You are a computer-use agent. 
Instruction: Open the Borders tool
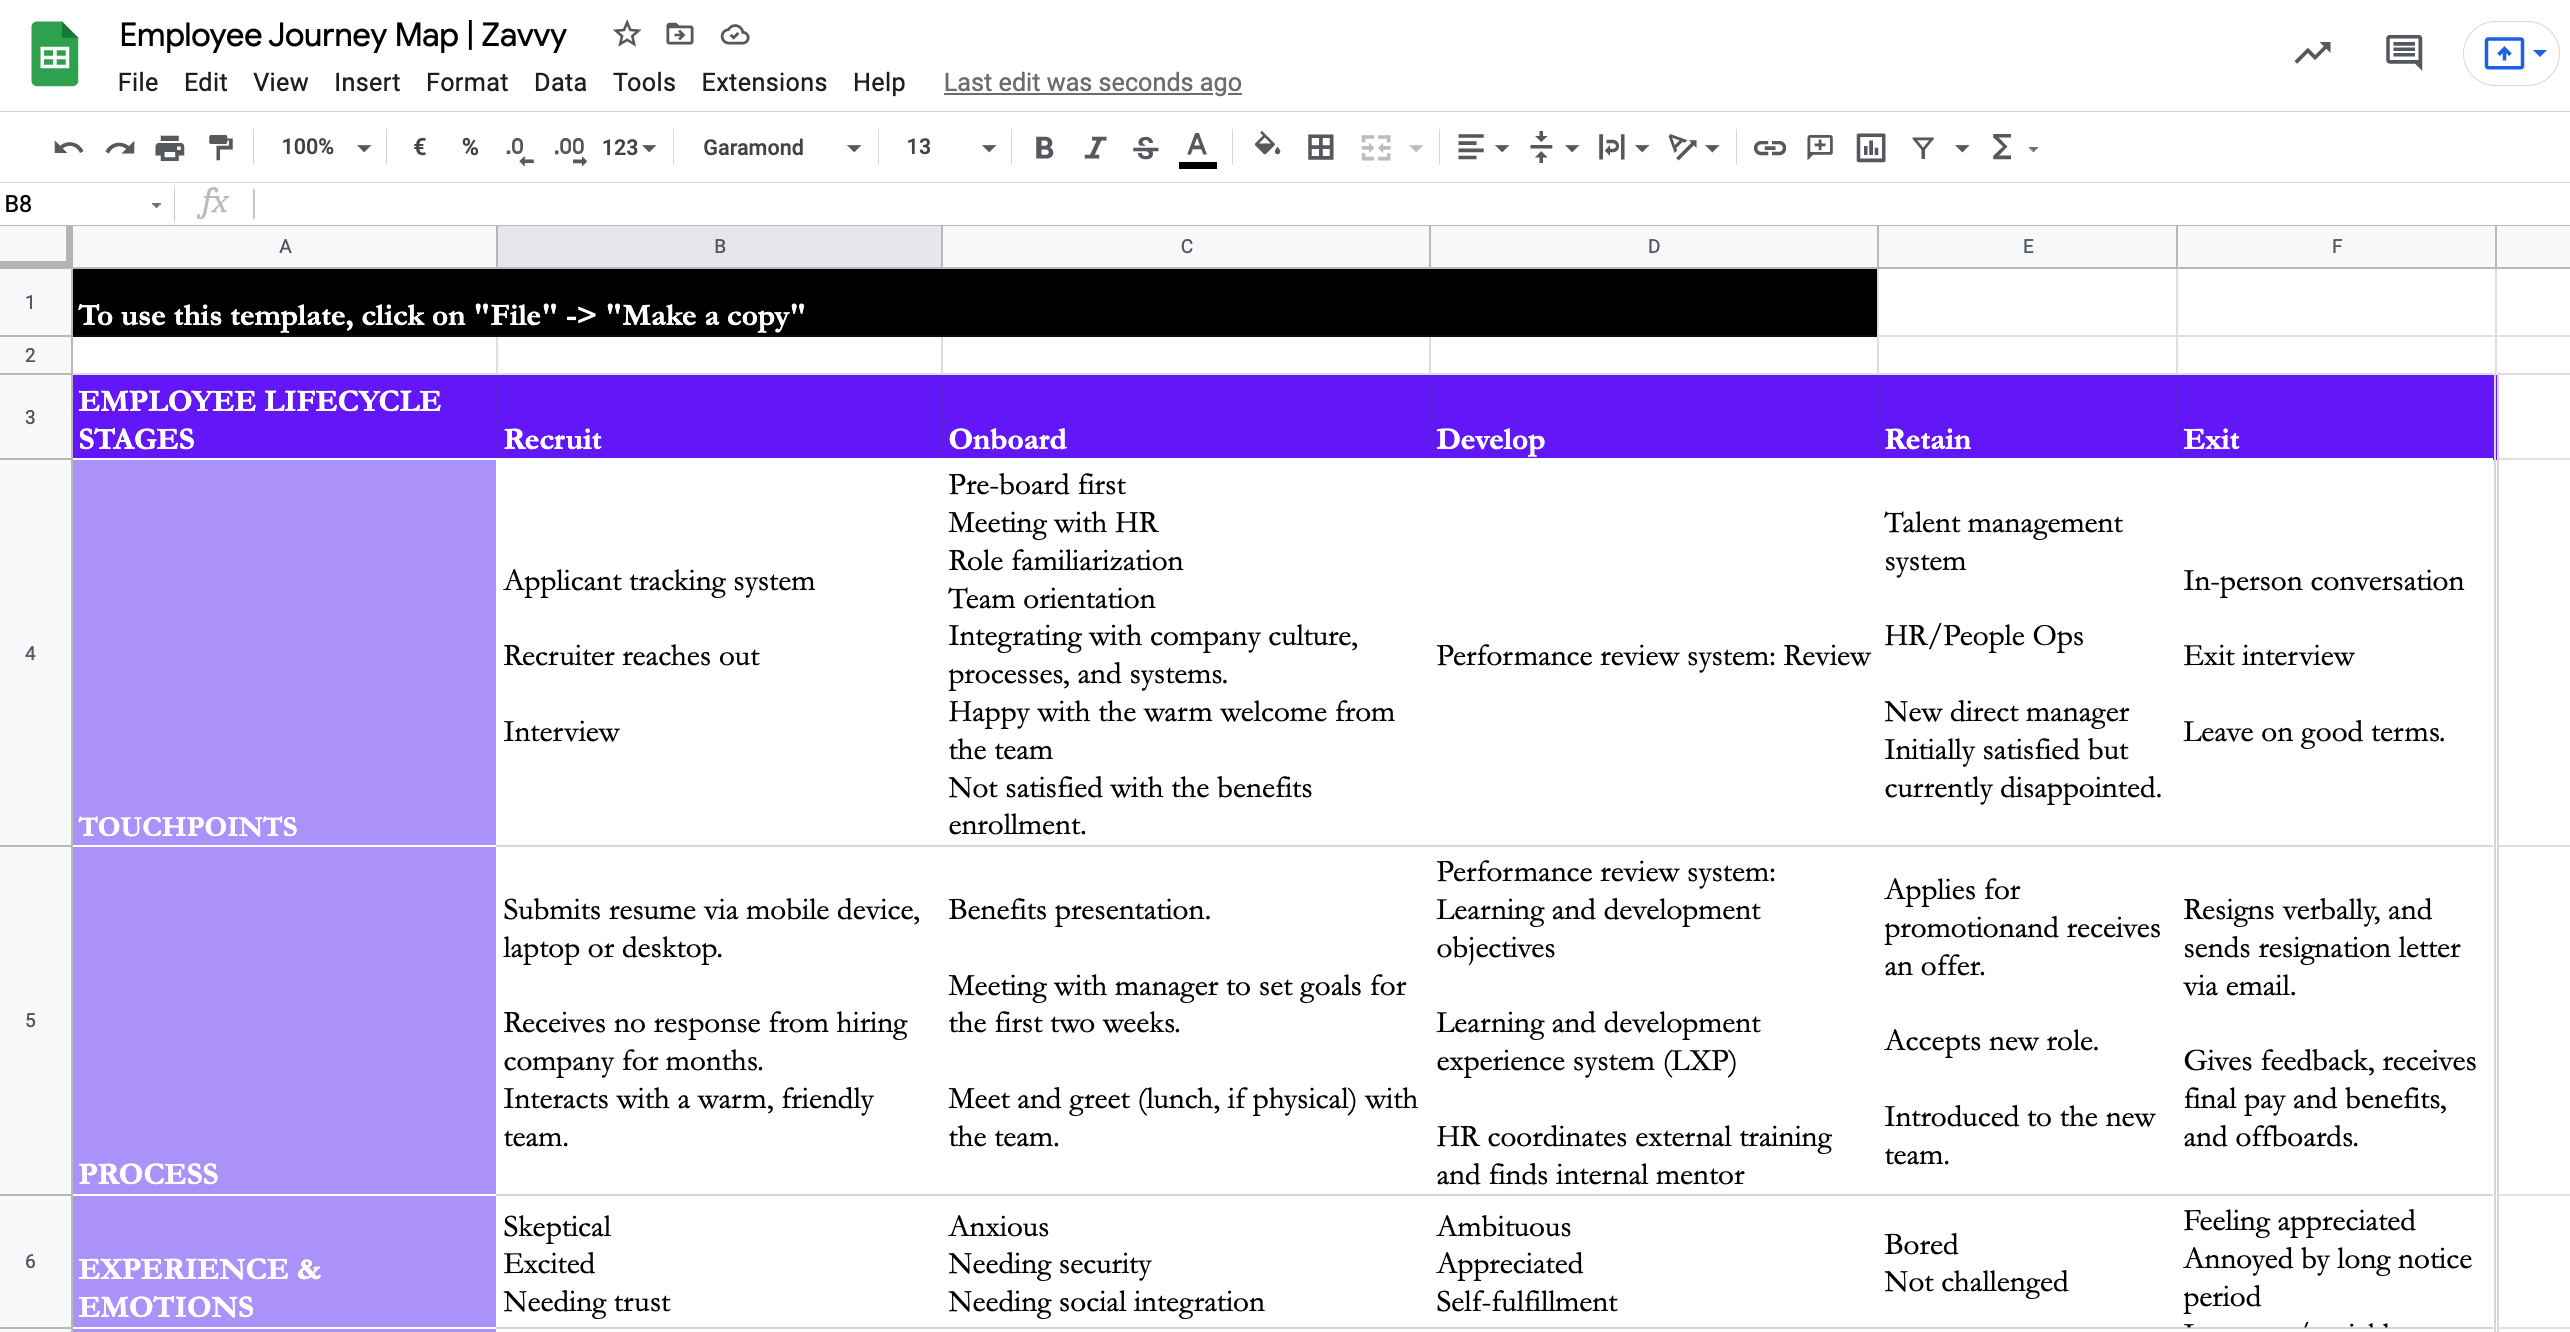click(1320, 148)
